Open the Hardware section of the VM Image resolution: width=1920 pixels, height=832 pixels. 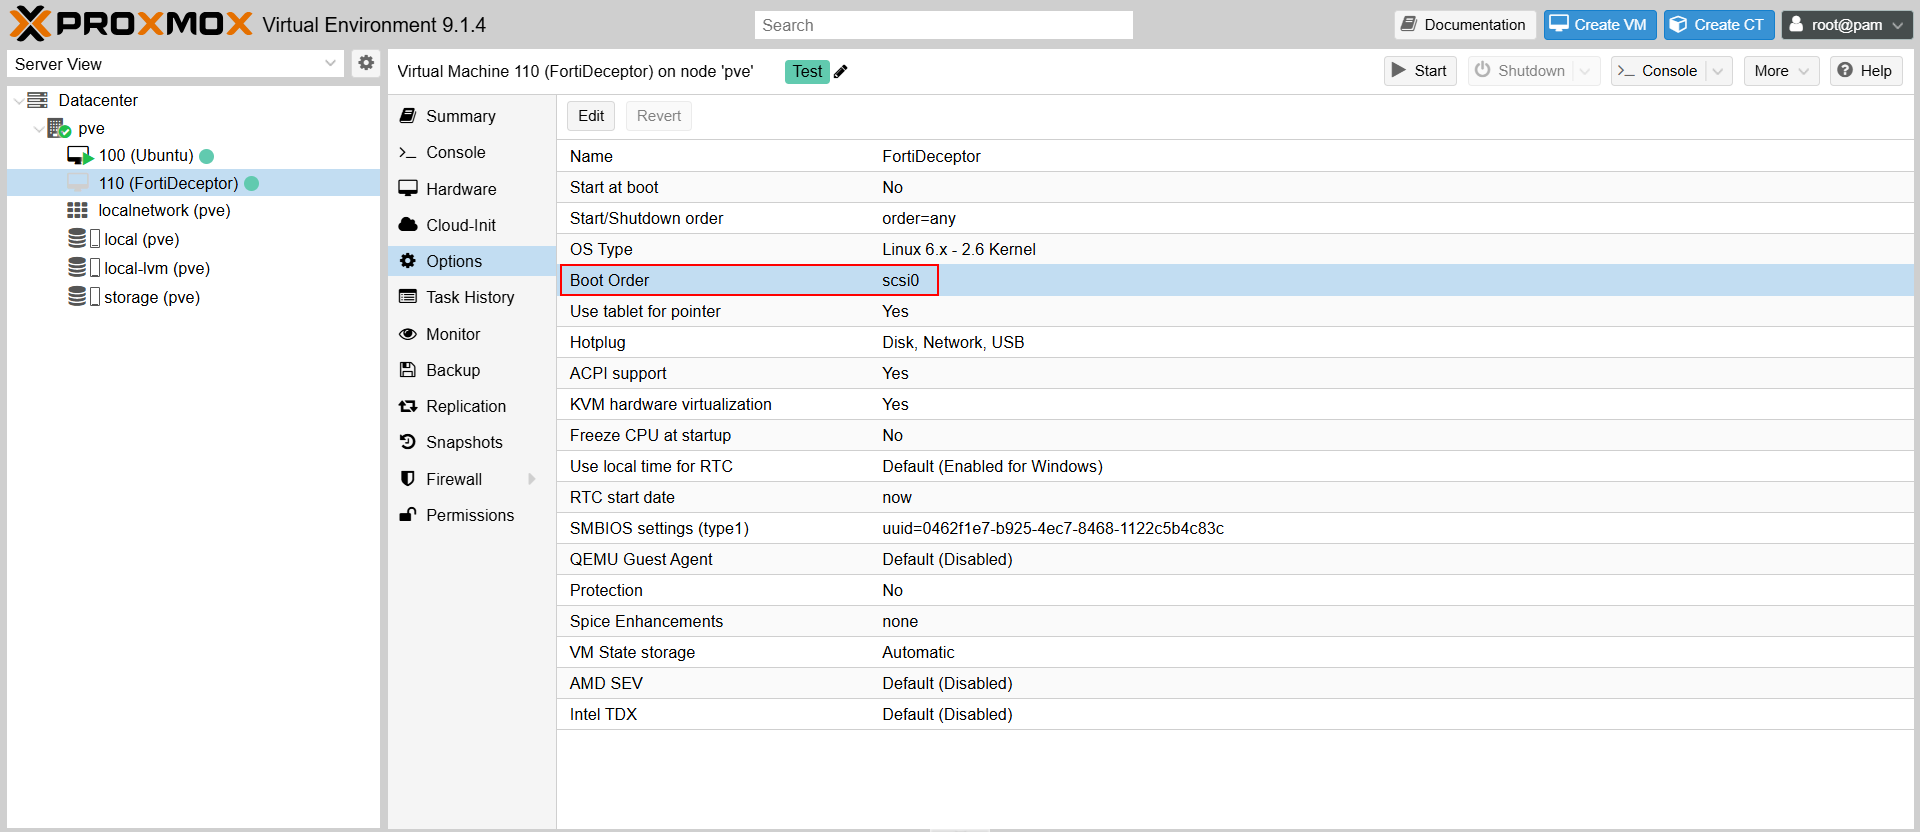[x=460, y=189]
